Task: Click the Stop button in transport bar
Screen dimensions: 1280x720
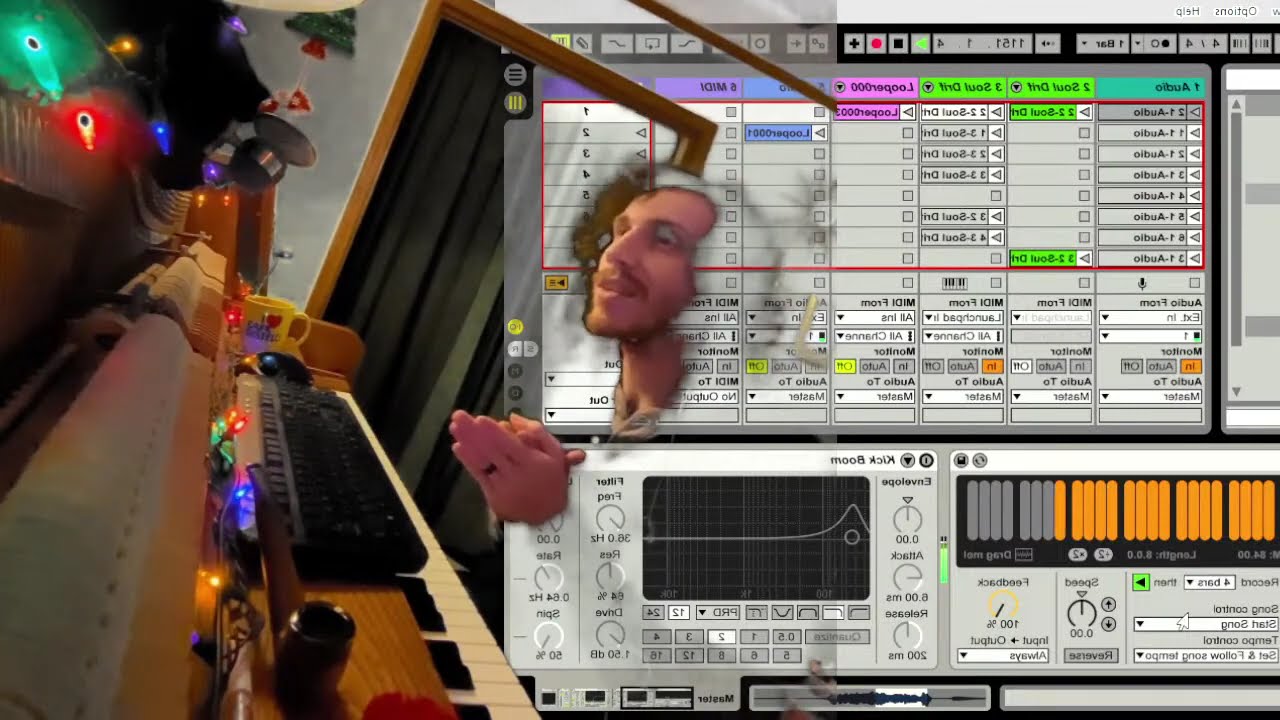Action: click(x=898, y=43)
